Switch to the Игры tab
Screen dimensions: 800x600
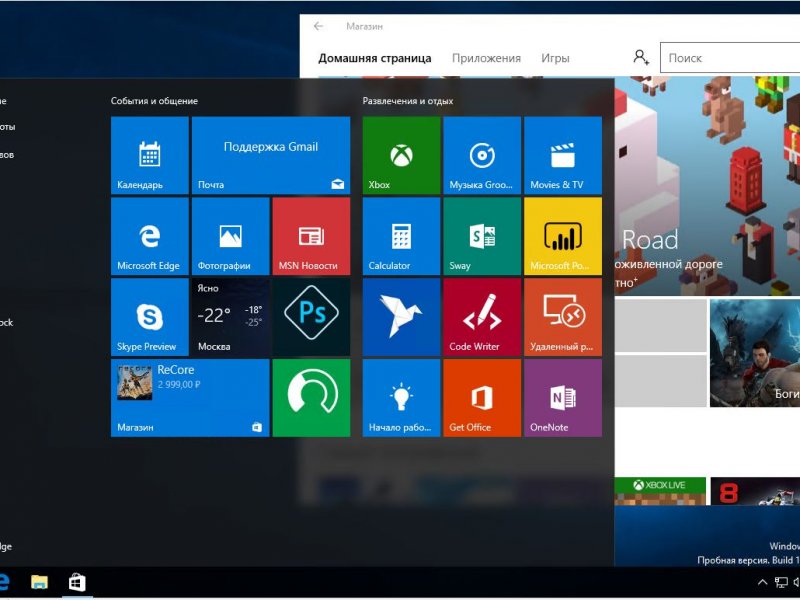[555, 58]
